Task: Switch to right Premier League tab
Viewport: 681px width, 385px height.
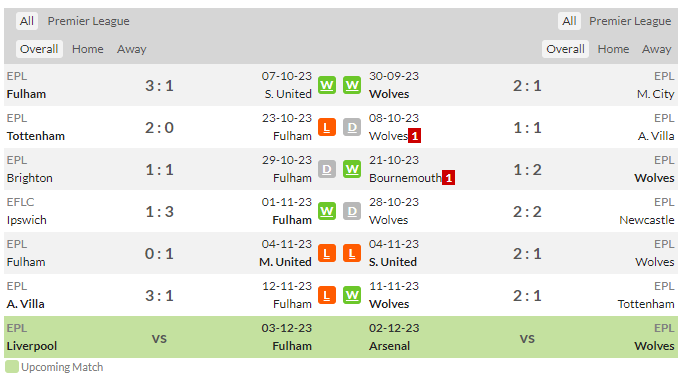Action: point(630,21)
